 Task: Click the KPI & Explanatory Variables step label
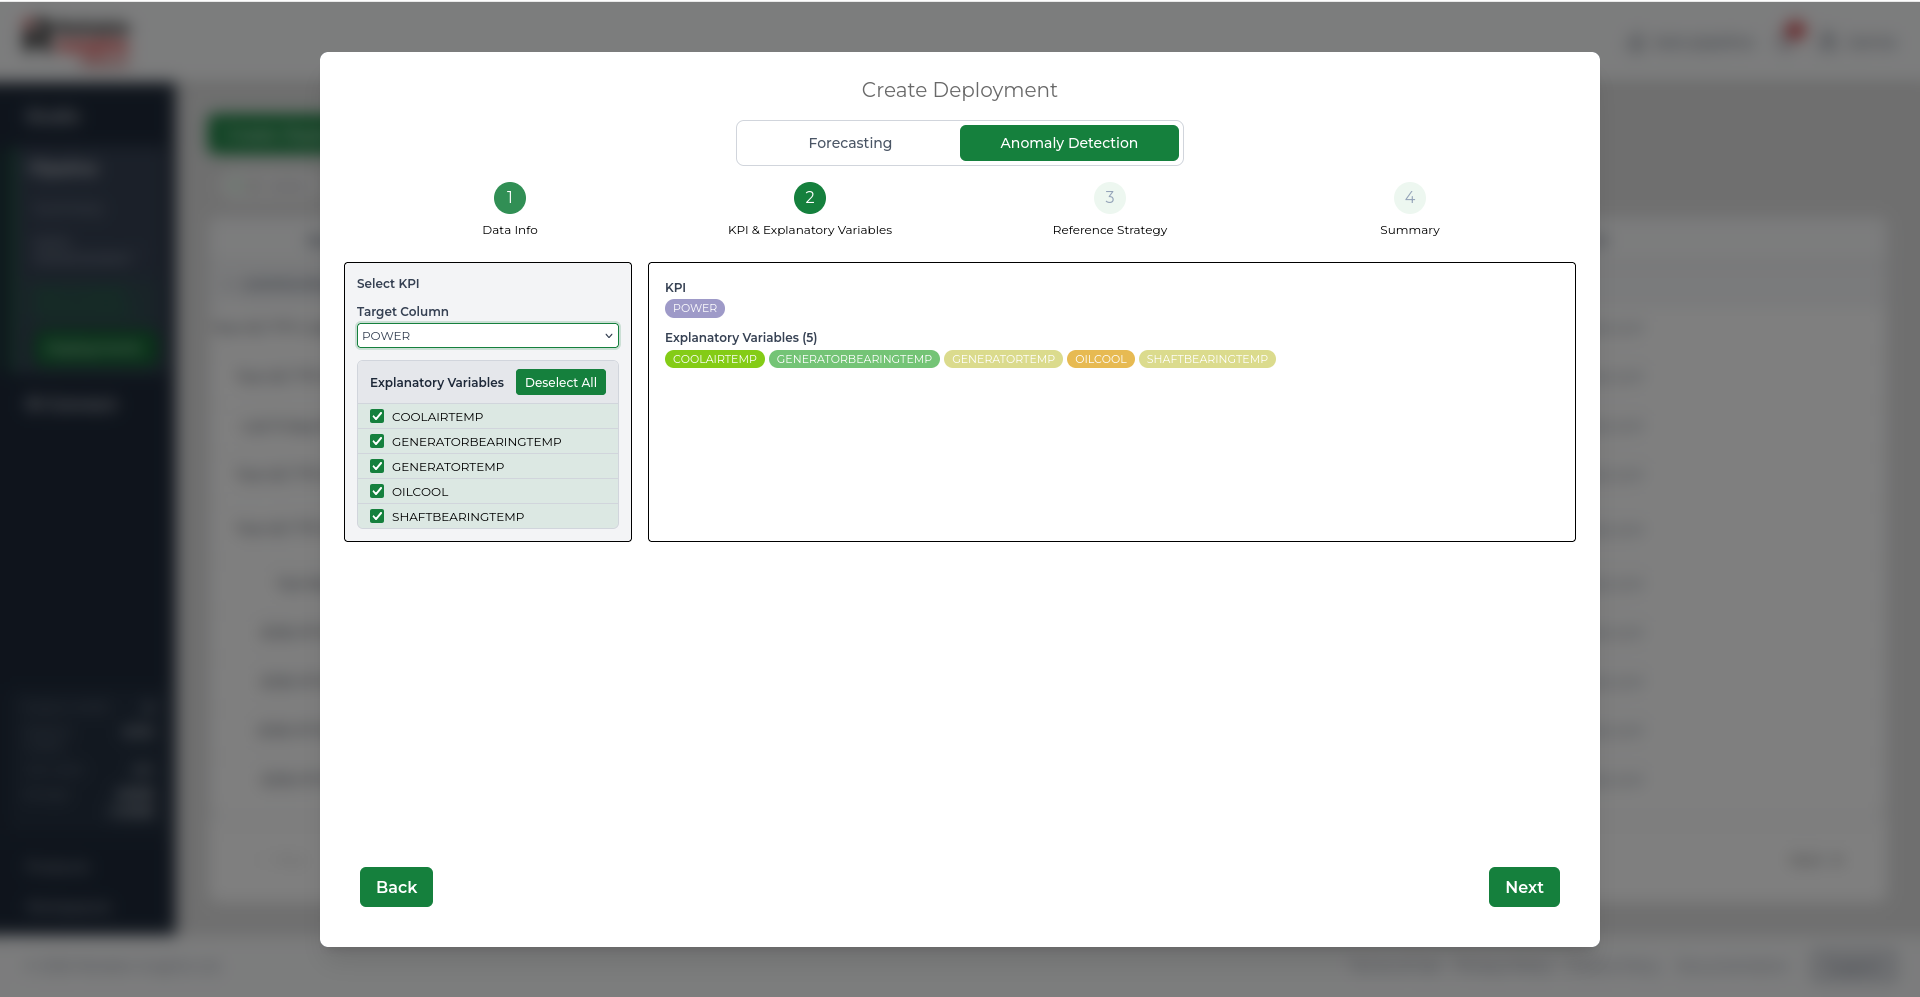pyautogui.click(x=810, y=230)
